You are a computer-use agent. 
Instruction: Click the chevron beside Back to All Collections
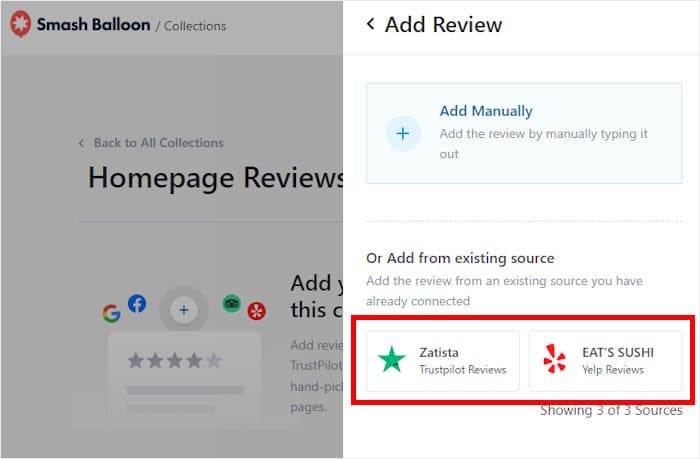pyautogui.click(x=81, y=143)
